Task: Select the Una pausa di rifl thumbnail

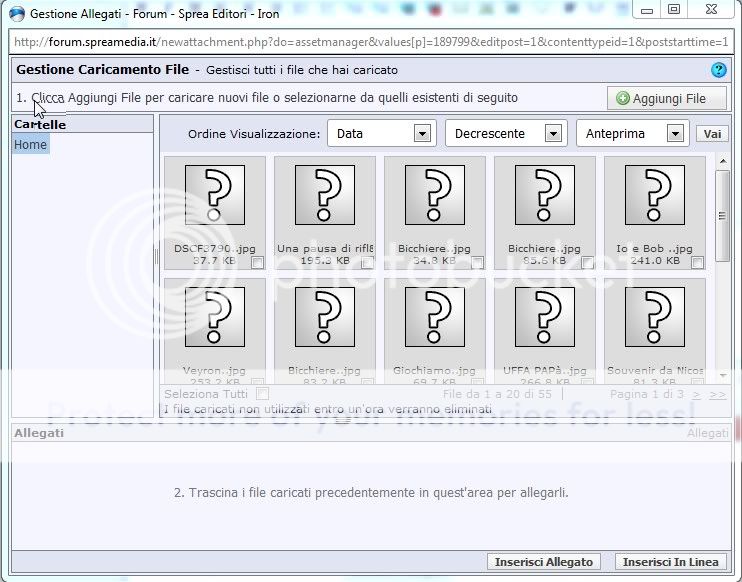Action: tap(324, 196)
